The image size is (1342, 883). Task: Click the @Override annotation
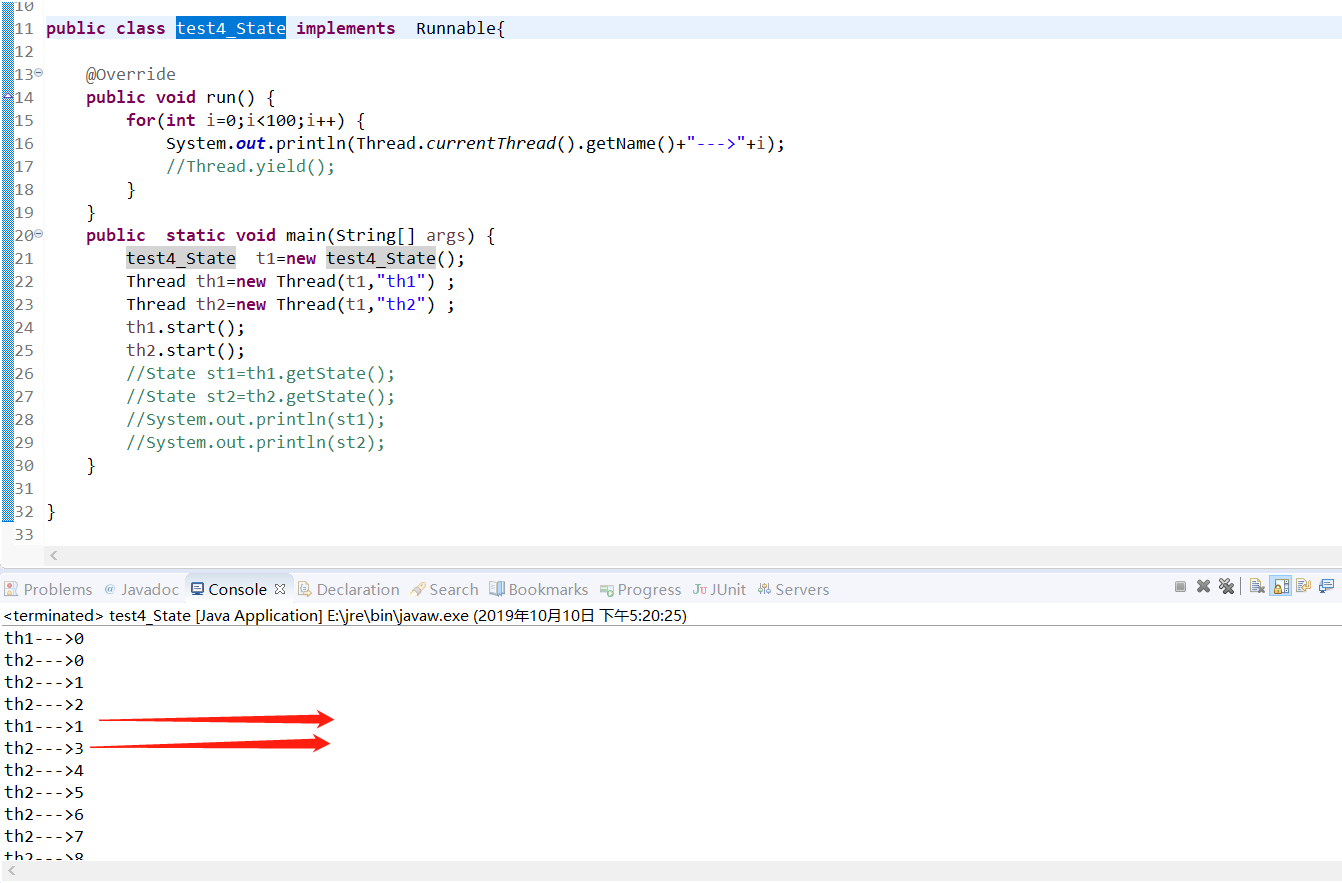click(131, 74)
